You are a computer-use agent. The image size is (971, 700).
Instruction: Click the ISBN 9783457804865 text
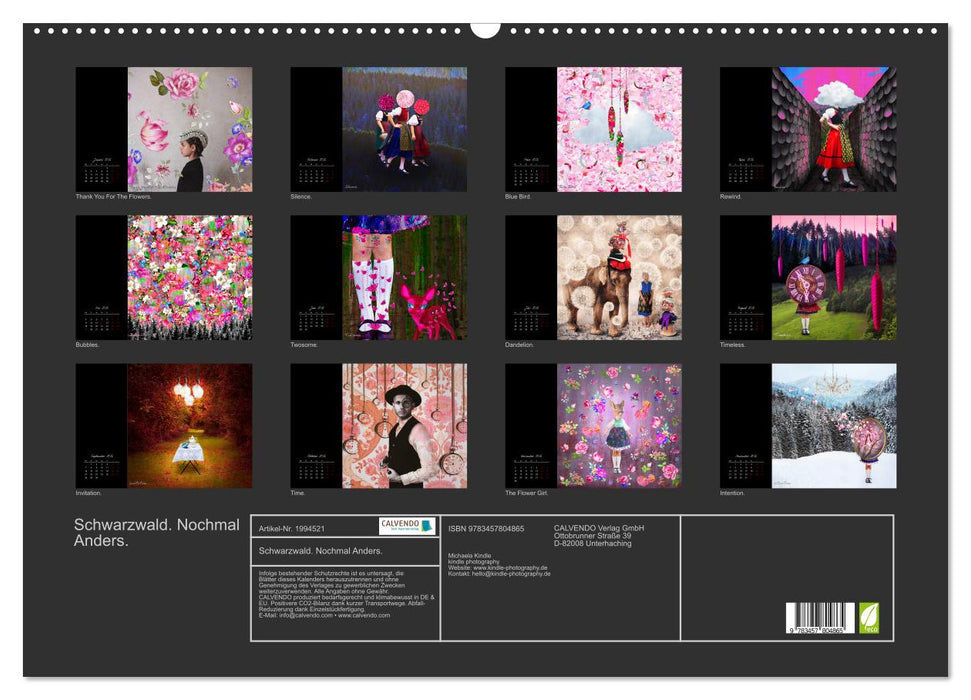pyautogui.click(x=486, y=528)
